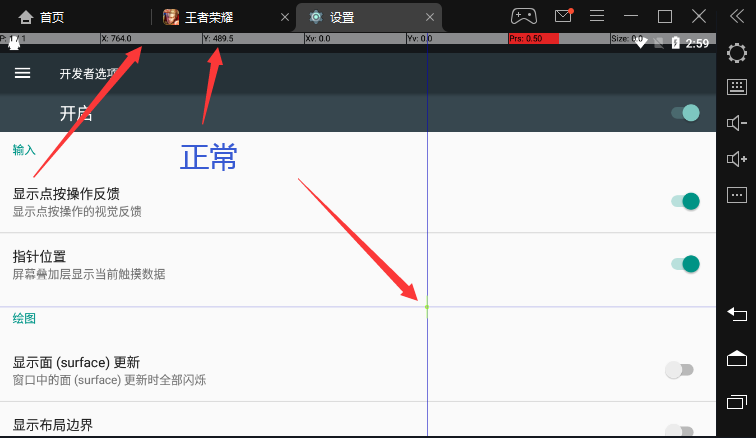
Task: Collapse the right sidebar with double chevron
Action: (x=736, y=16)
